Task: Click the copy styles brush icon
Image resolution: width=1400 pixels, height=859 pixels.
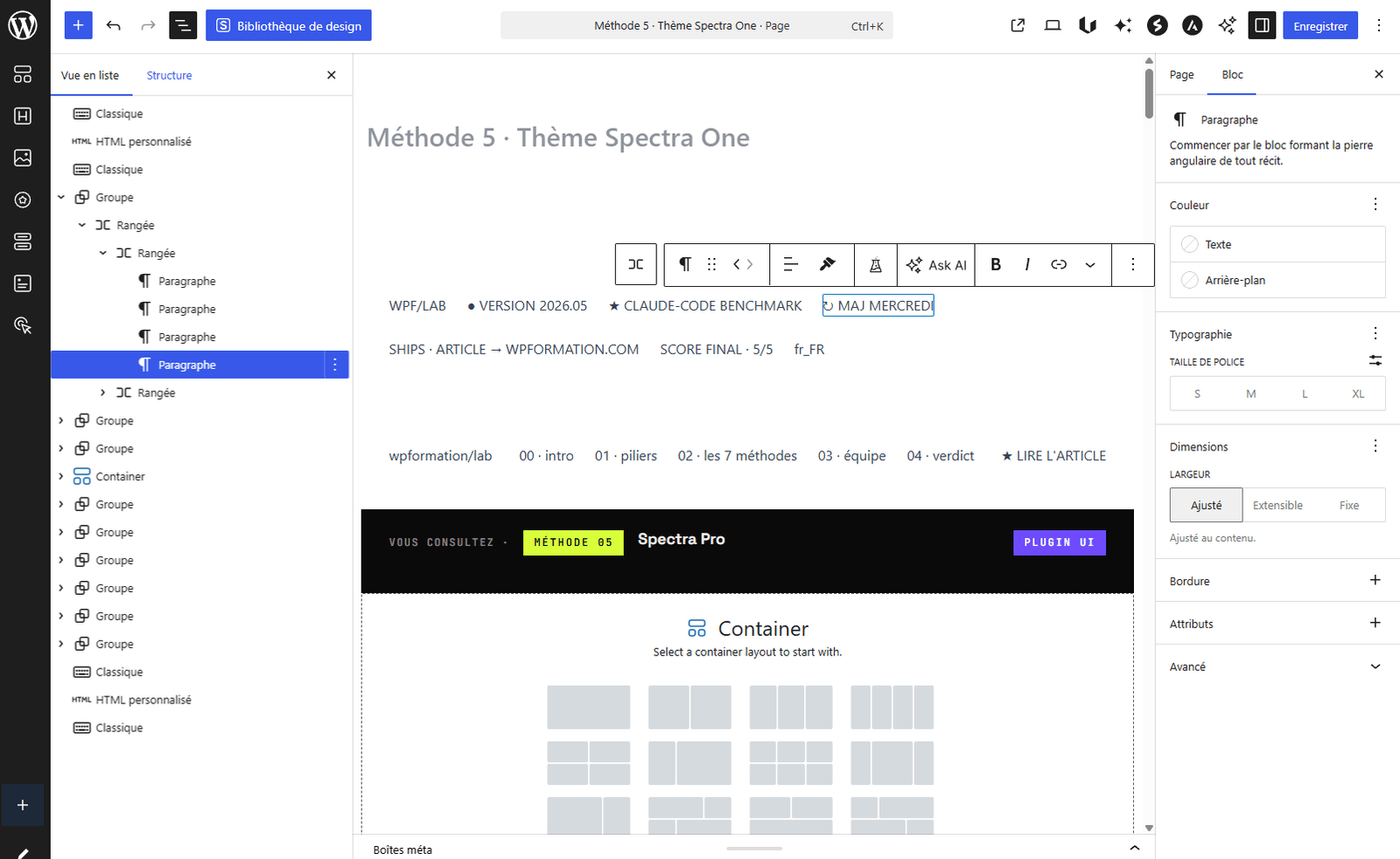Action: pyautogui.click(x=827, y=264)
